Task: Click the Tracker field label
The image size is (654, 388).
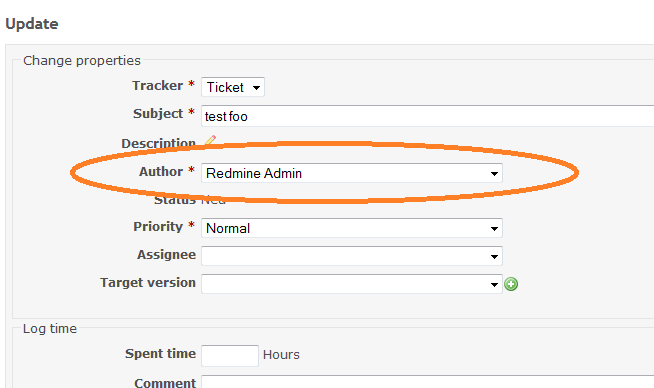Action: click(157, 86)
